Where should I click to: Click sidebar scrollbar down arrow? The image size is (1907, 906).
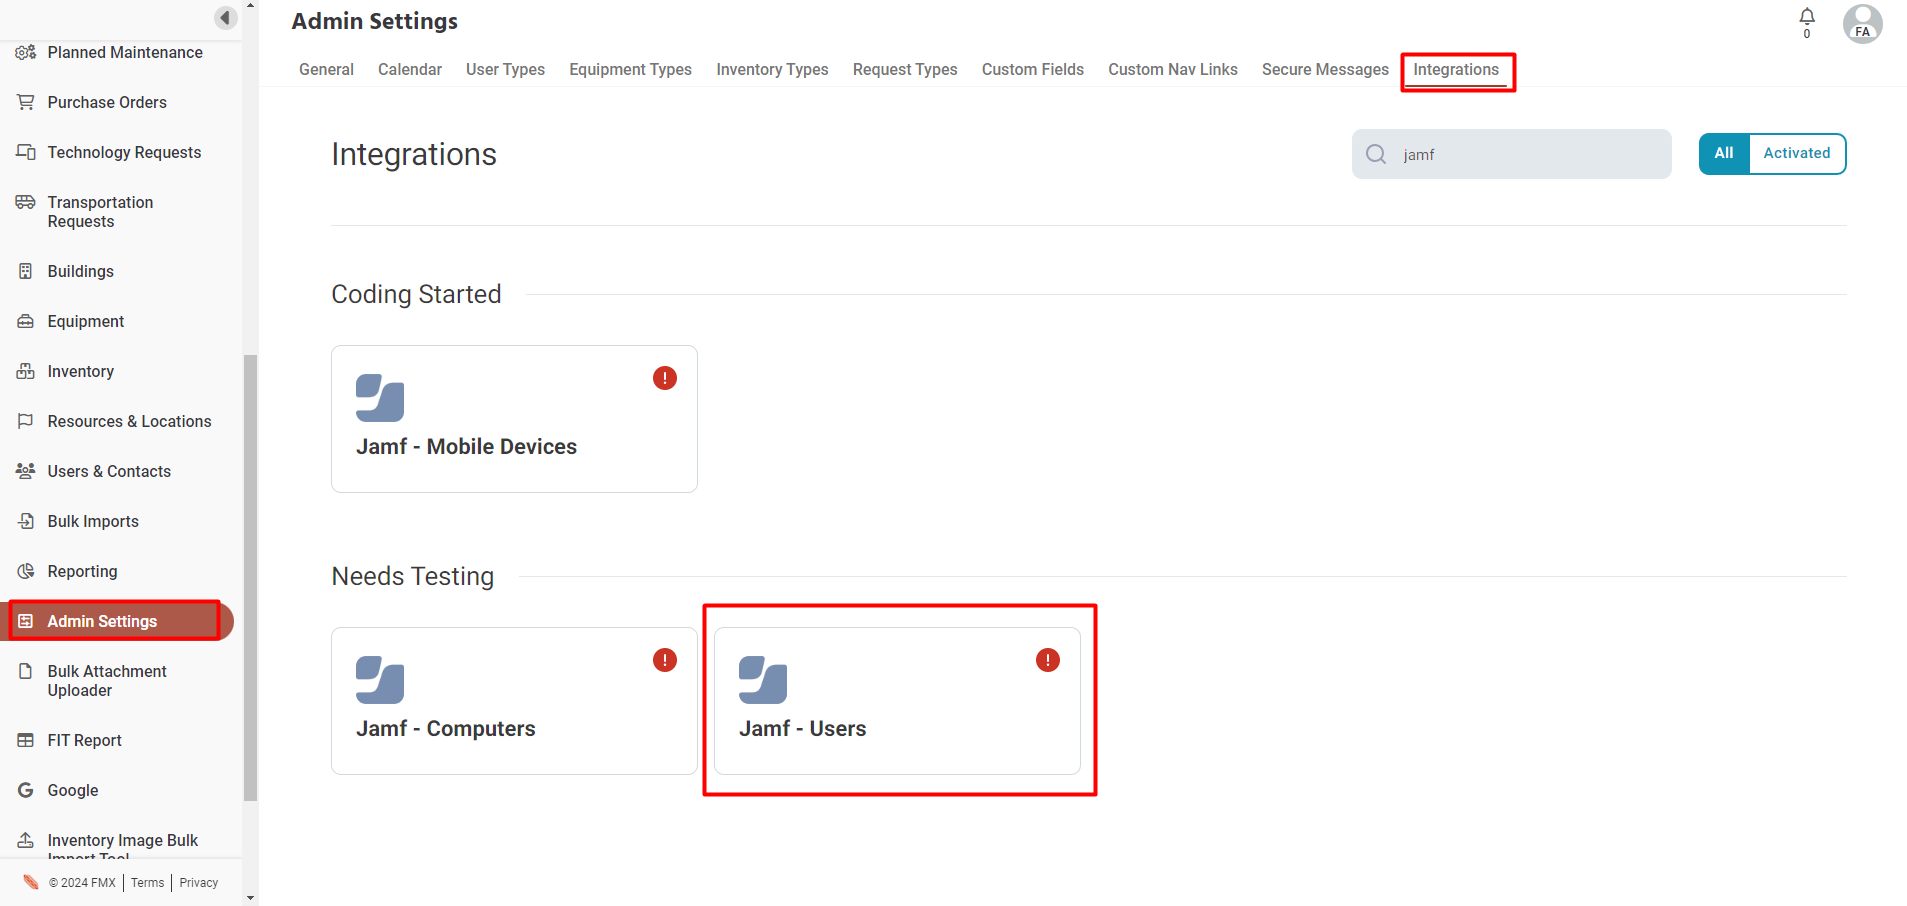point(250,898)
